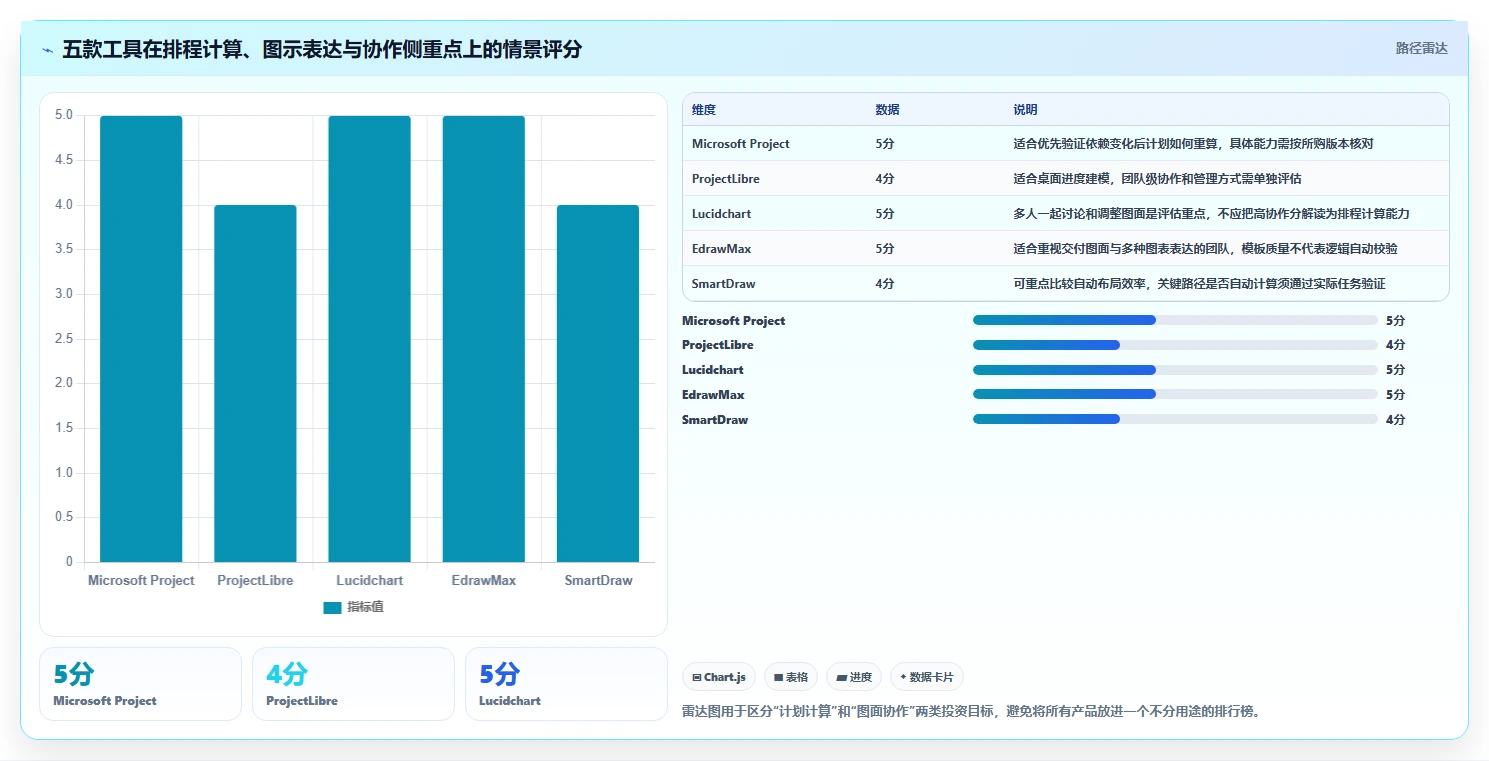
Task: Click the 路径雷达 label in the header
Action: click(x=1421, y=48)
